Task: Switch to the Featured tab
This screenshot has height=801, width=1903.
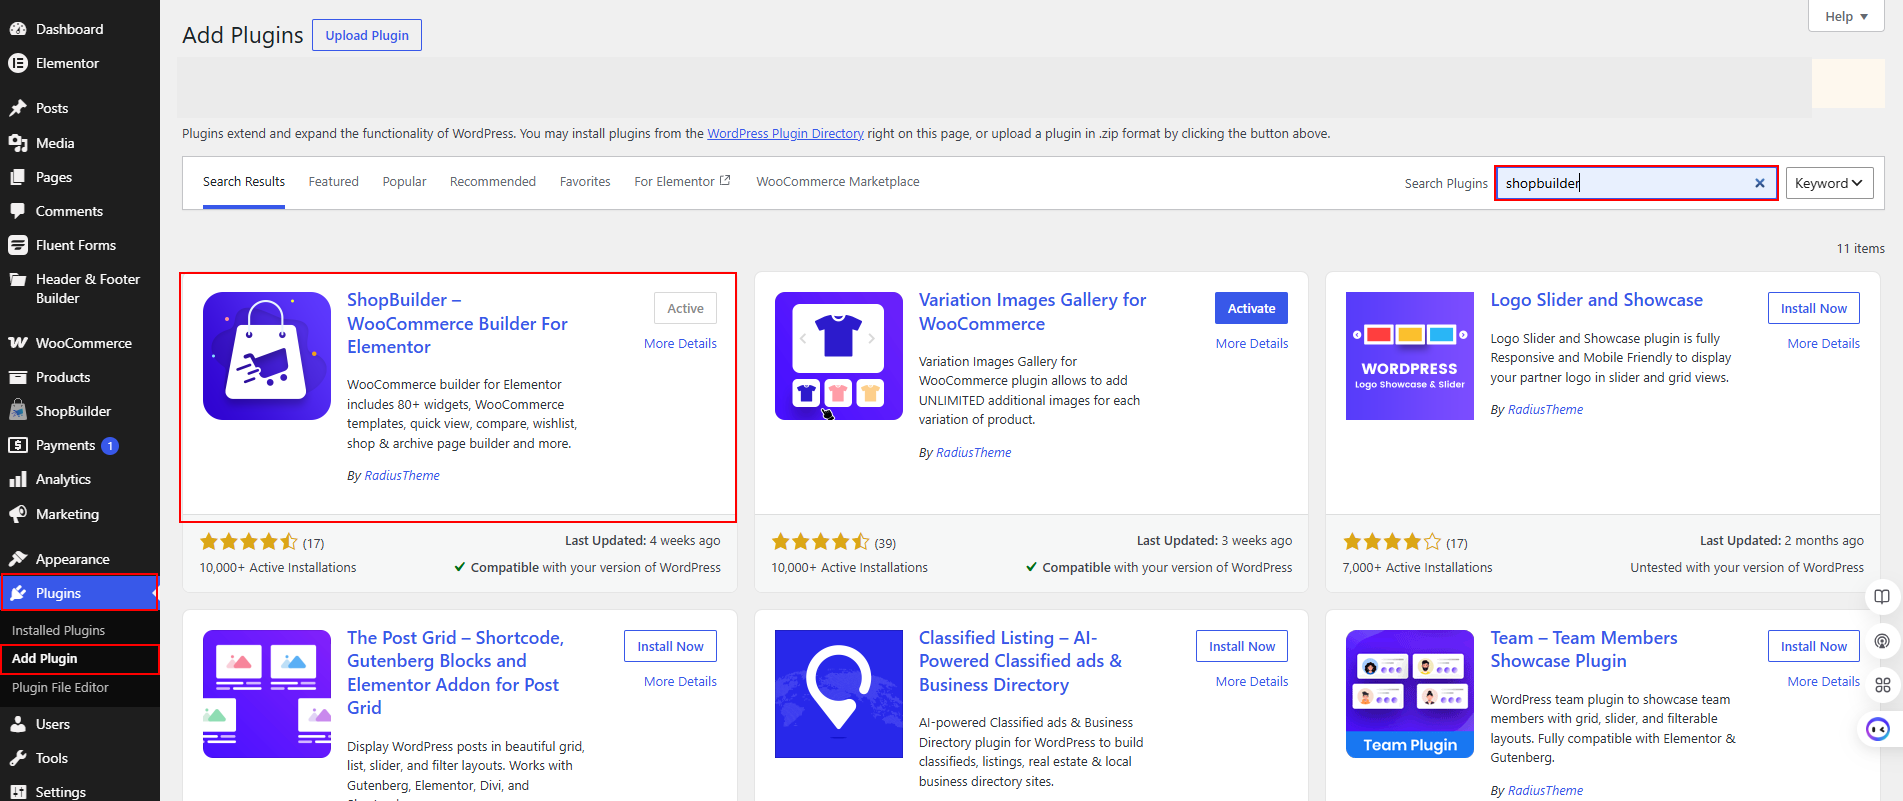Action: click(x=334, y=182)
